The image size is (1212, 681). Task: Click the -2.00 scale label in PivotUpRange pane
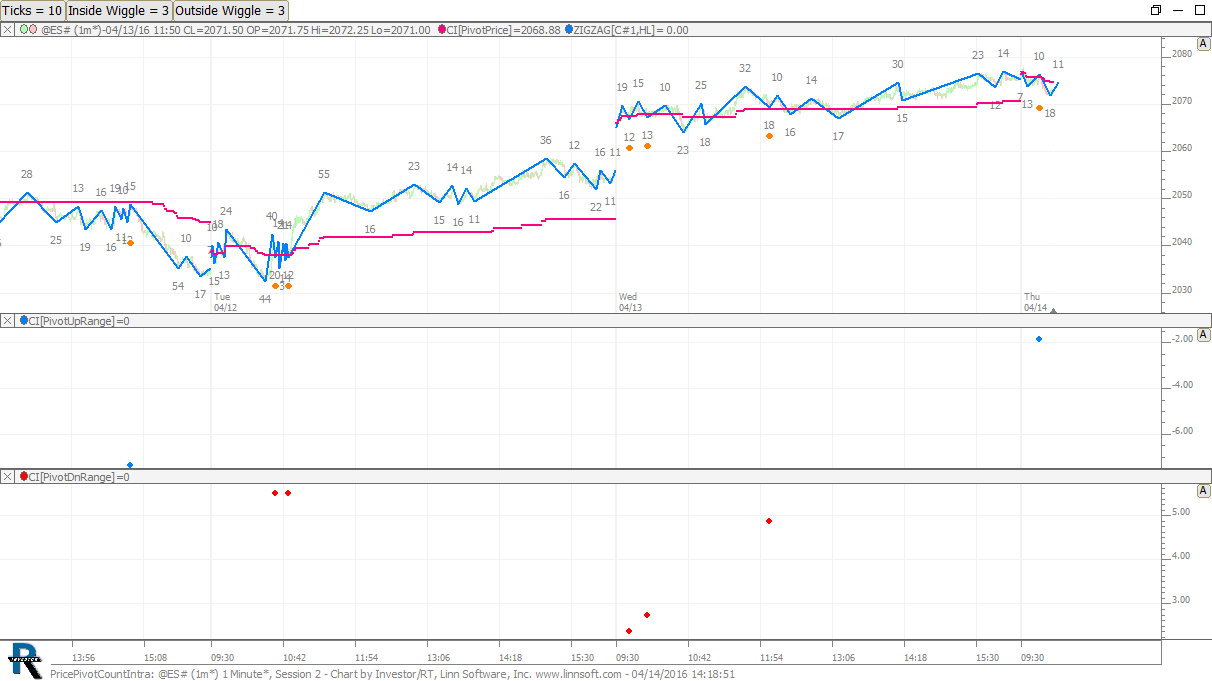click(1181, 338)
